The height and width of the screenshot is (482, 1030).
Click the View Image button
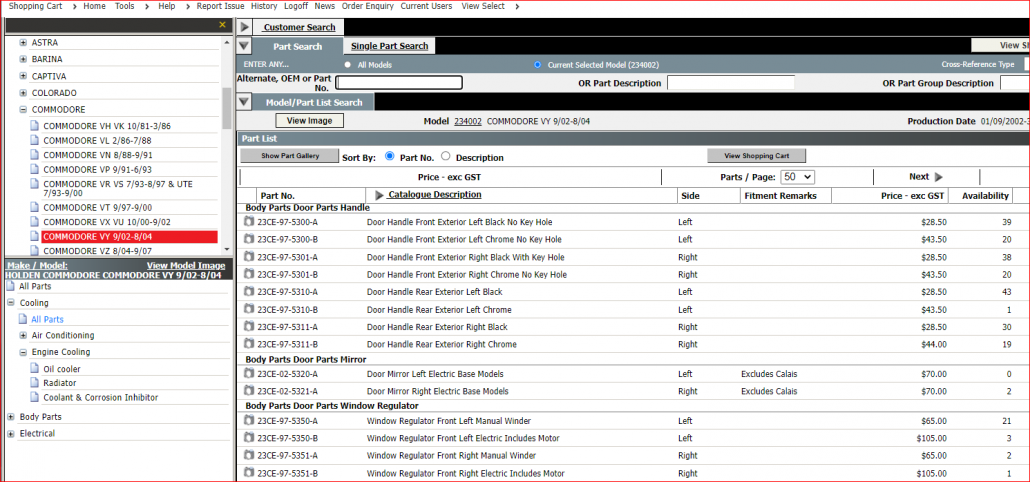click(309, 121)
